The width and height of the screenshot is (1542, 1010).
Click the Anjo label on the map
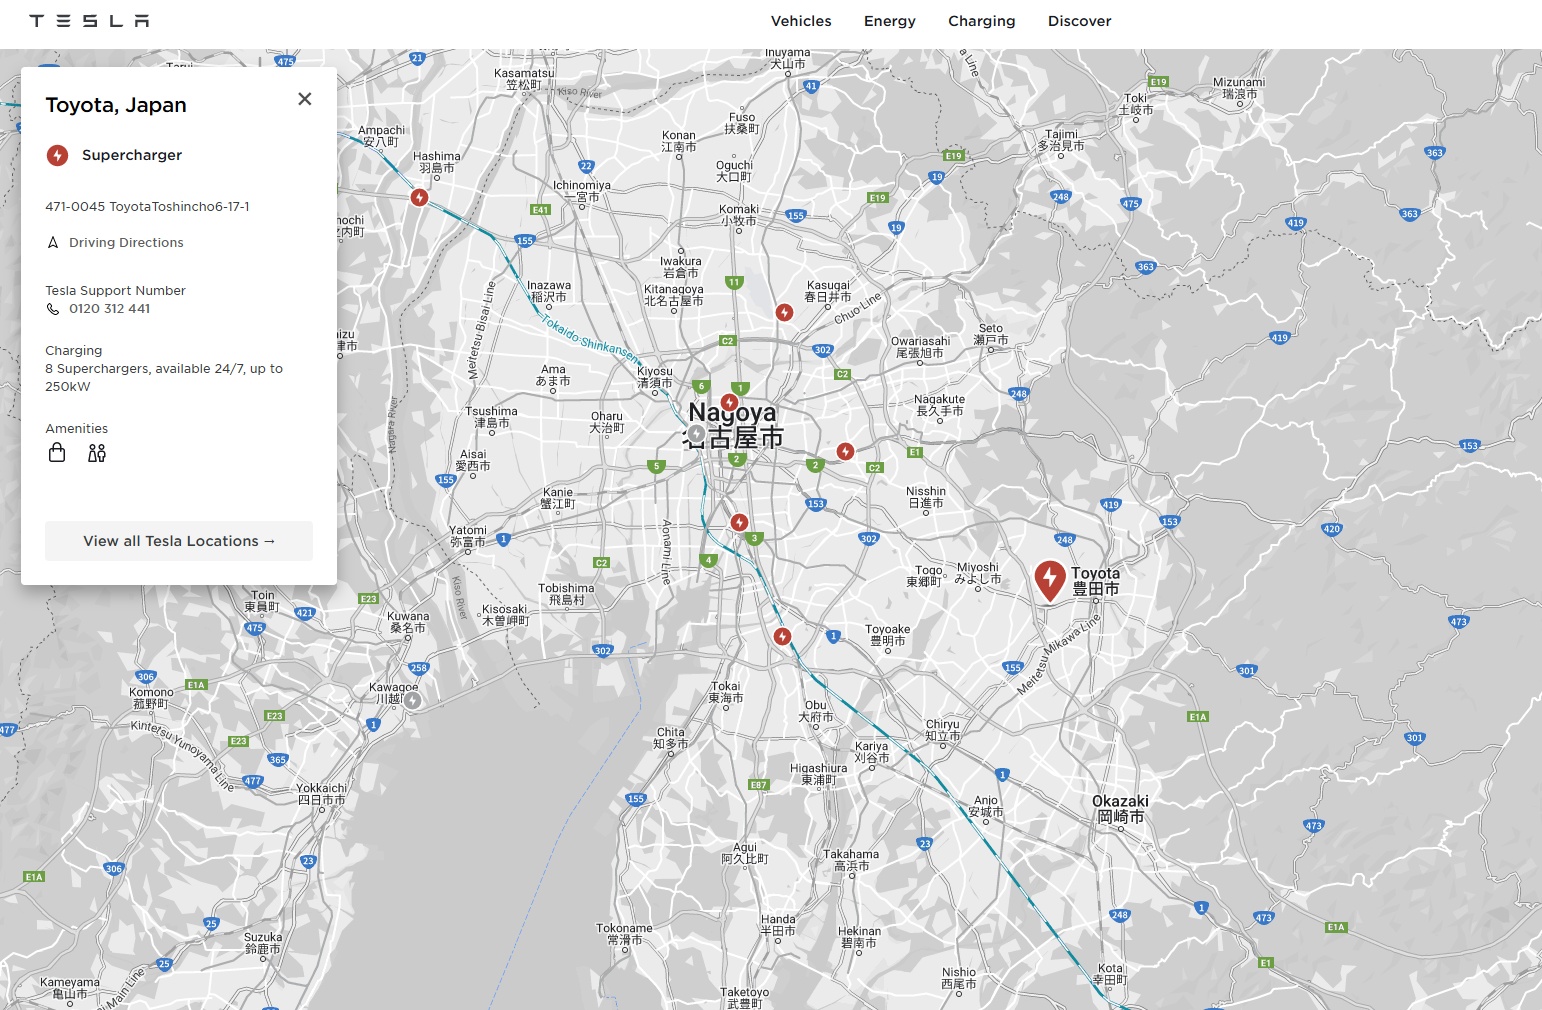(986, 806)
